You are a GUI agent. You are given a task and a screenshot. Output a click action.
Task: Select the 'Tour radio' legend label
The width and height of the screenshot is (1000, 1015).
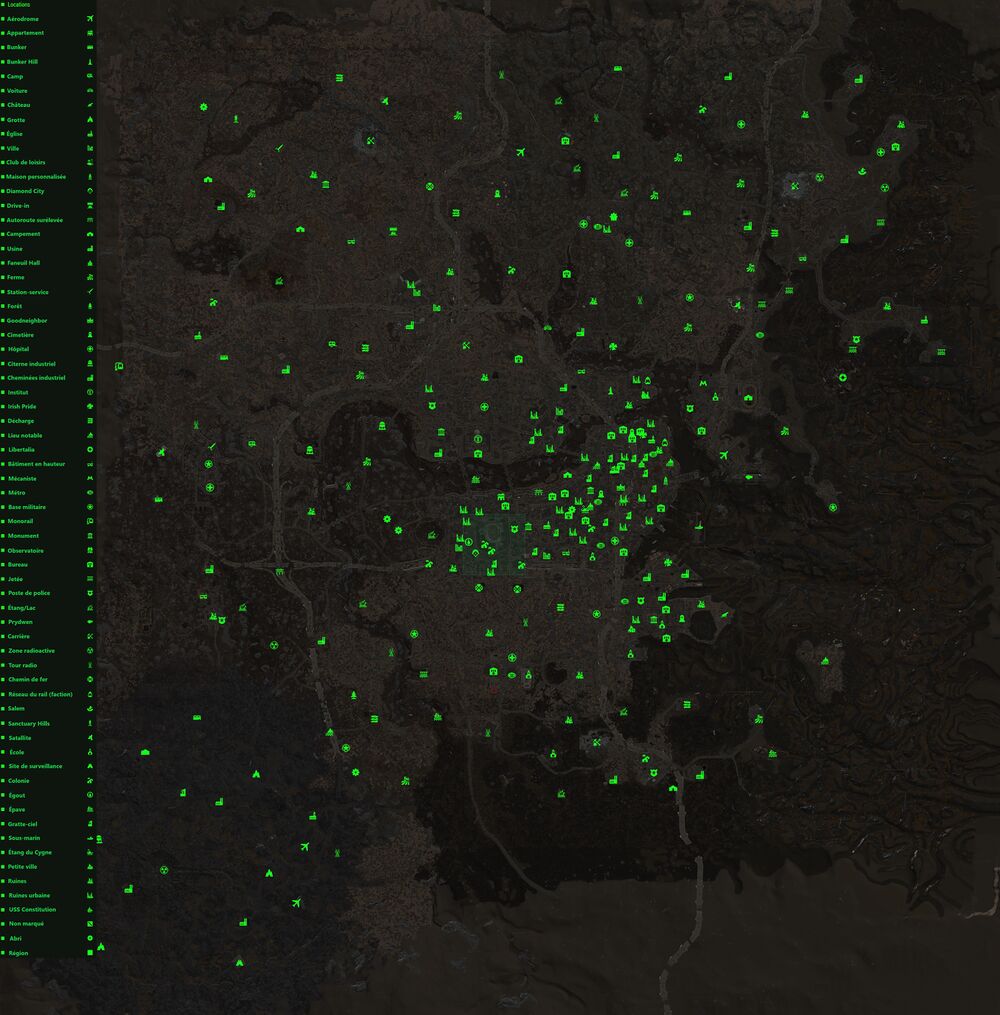(23, 665)
